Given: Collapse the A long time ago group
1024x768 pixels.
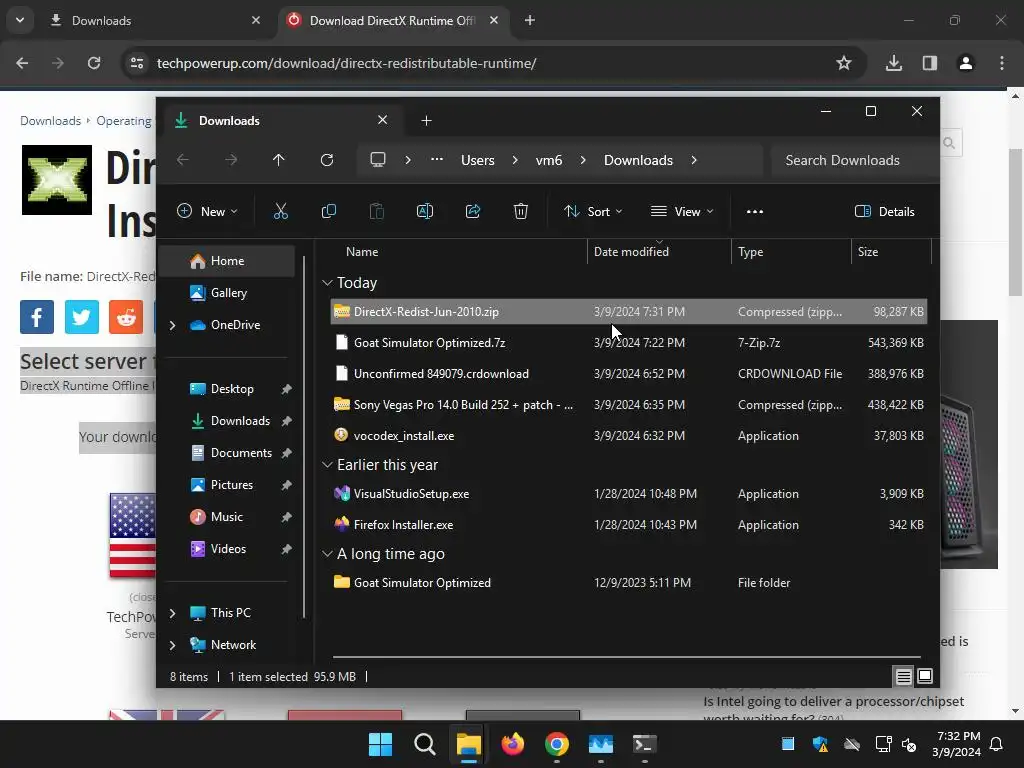Looking at the screenshot, I should click(327, 554).
